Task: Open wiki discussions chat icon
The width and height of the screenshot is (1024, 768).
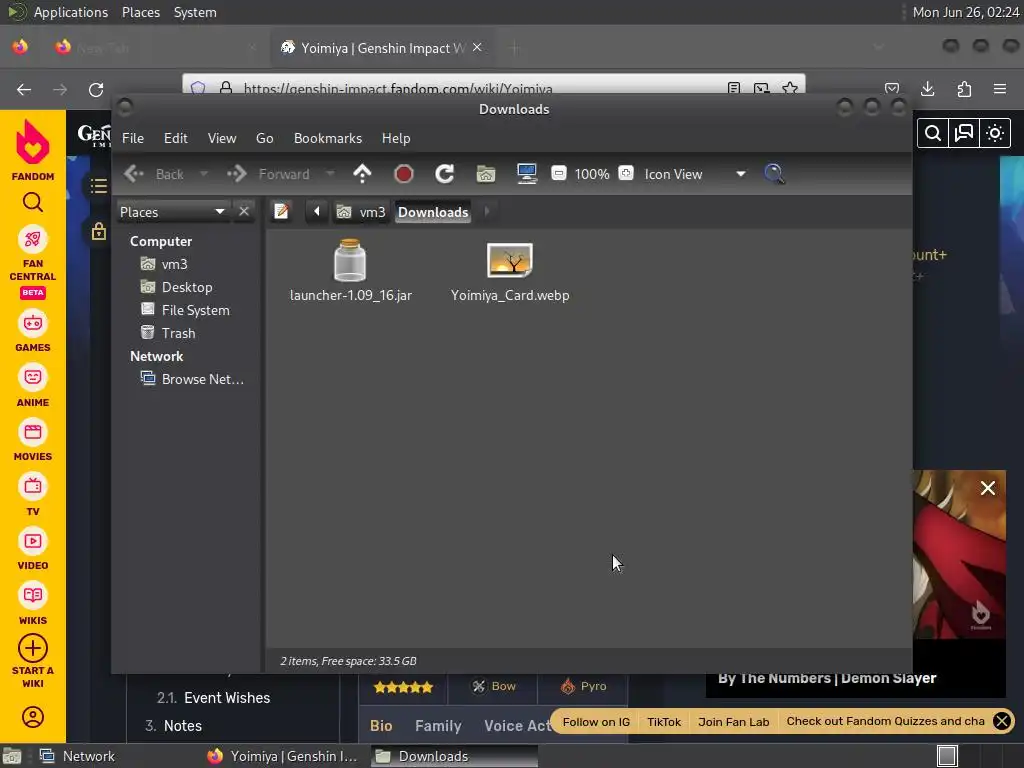Action: click(964, 133)
